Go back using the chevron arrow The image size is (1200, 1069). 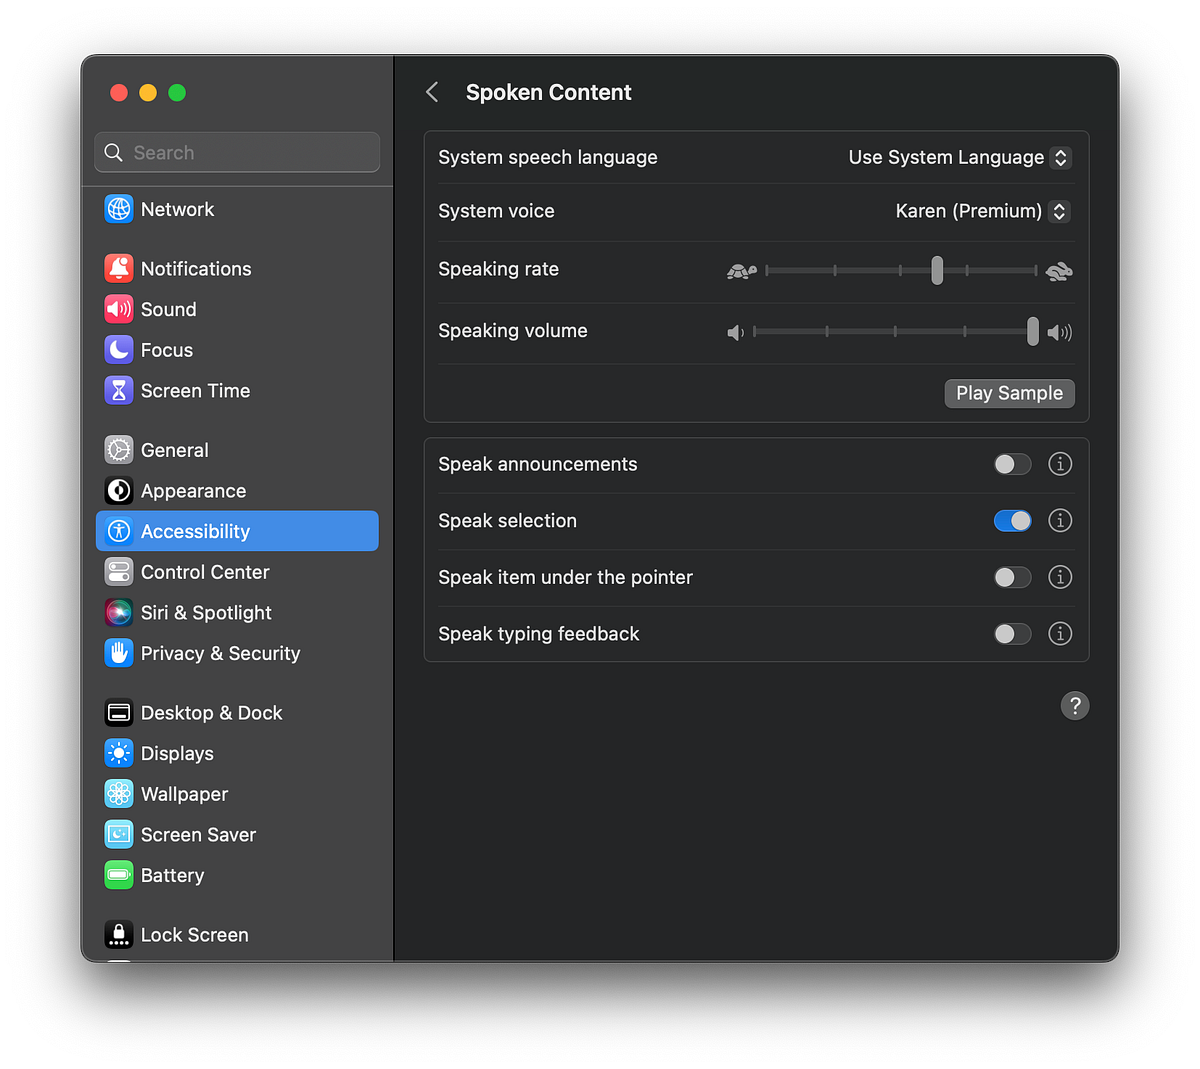[432, 92]
